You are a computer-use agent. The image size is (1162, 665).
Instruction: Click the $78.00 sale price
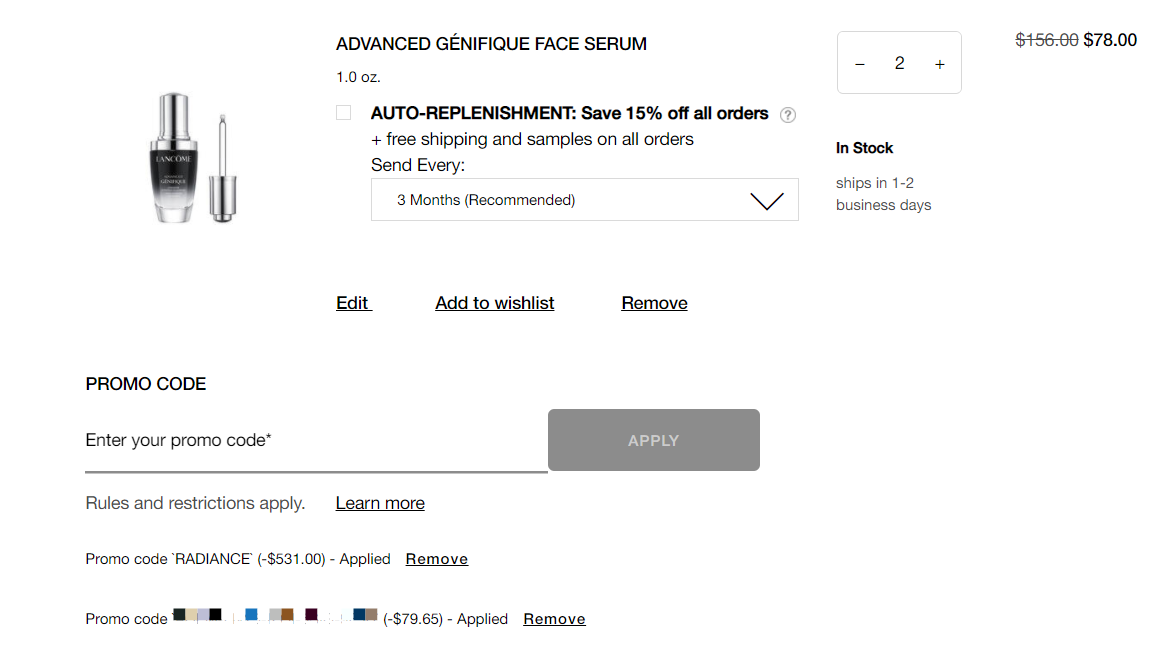(1110, 40)
